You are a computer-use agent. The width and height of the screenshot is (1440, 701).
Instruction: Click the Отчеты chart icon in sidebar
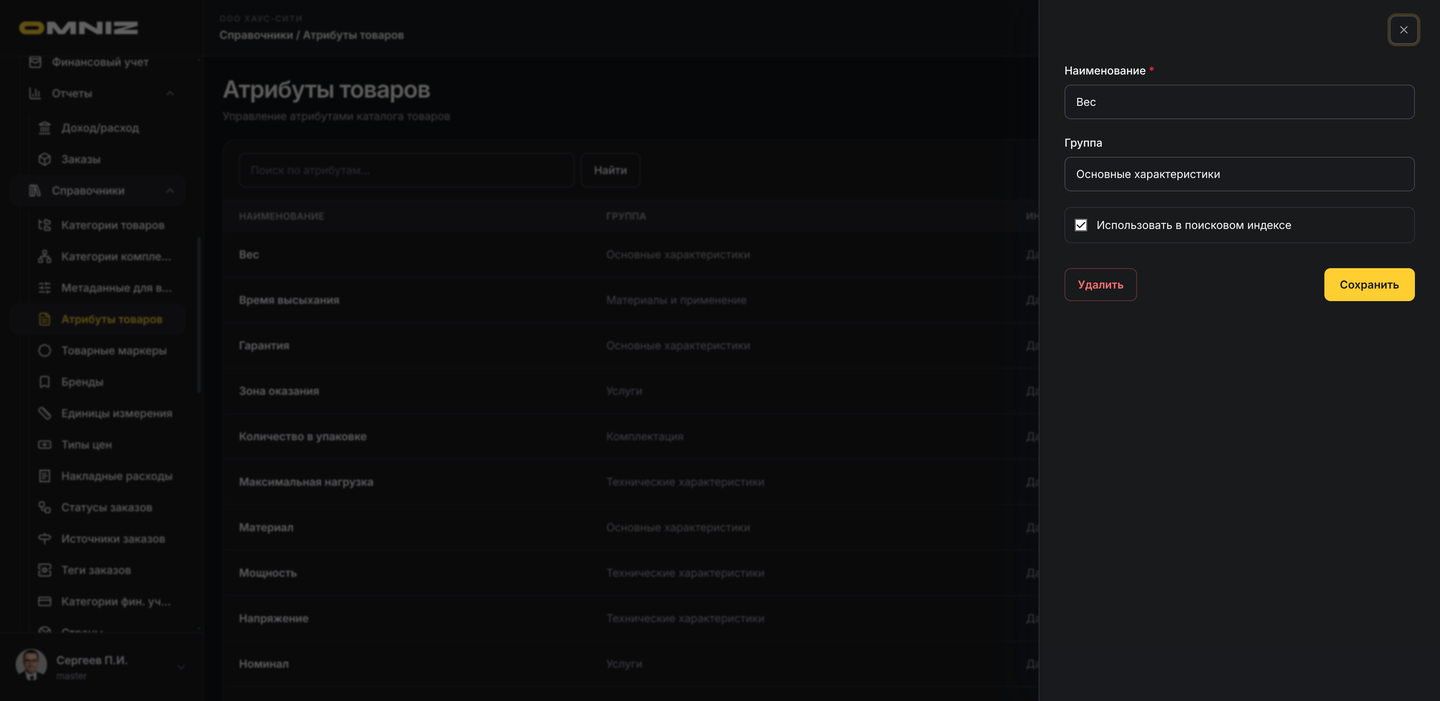(x=35, y=93)
